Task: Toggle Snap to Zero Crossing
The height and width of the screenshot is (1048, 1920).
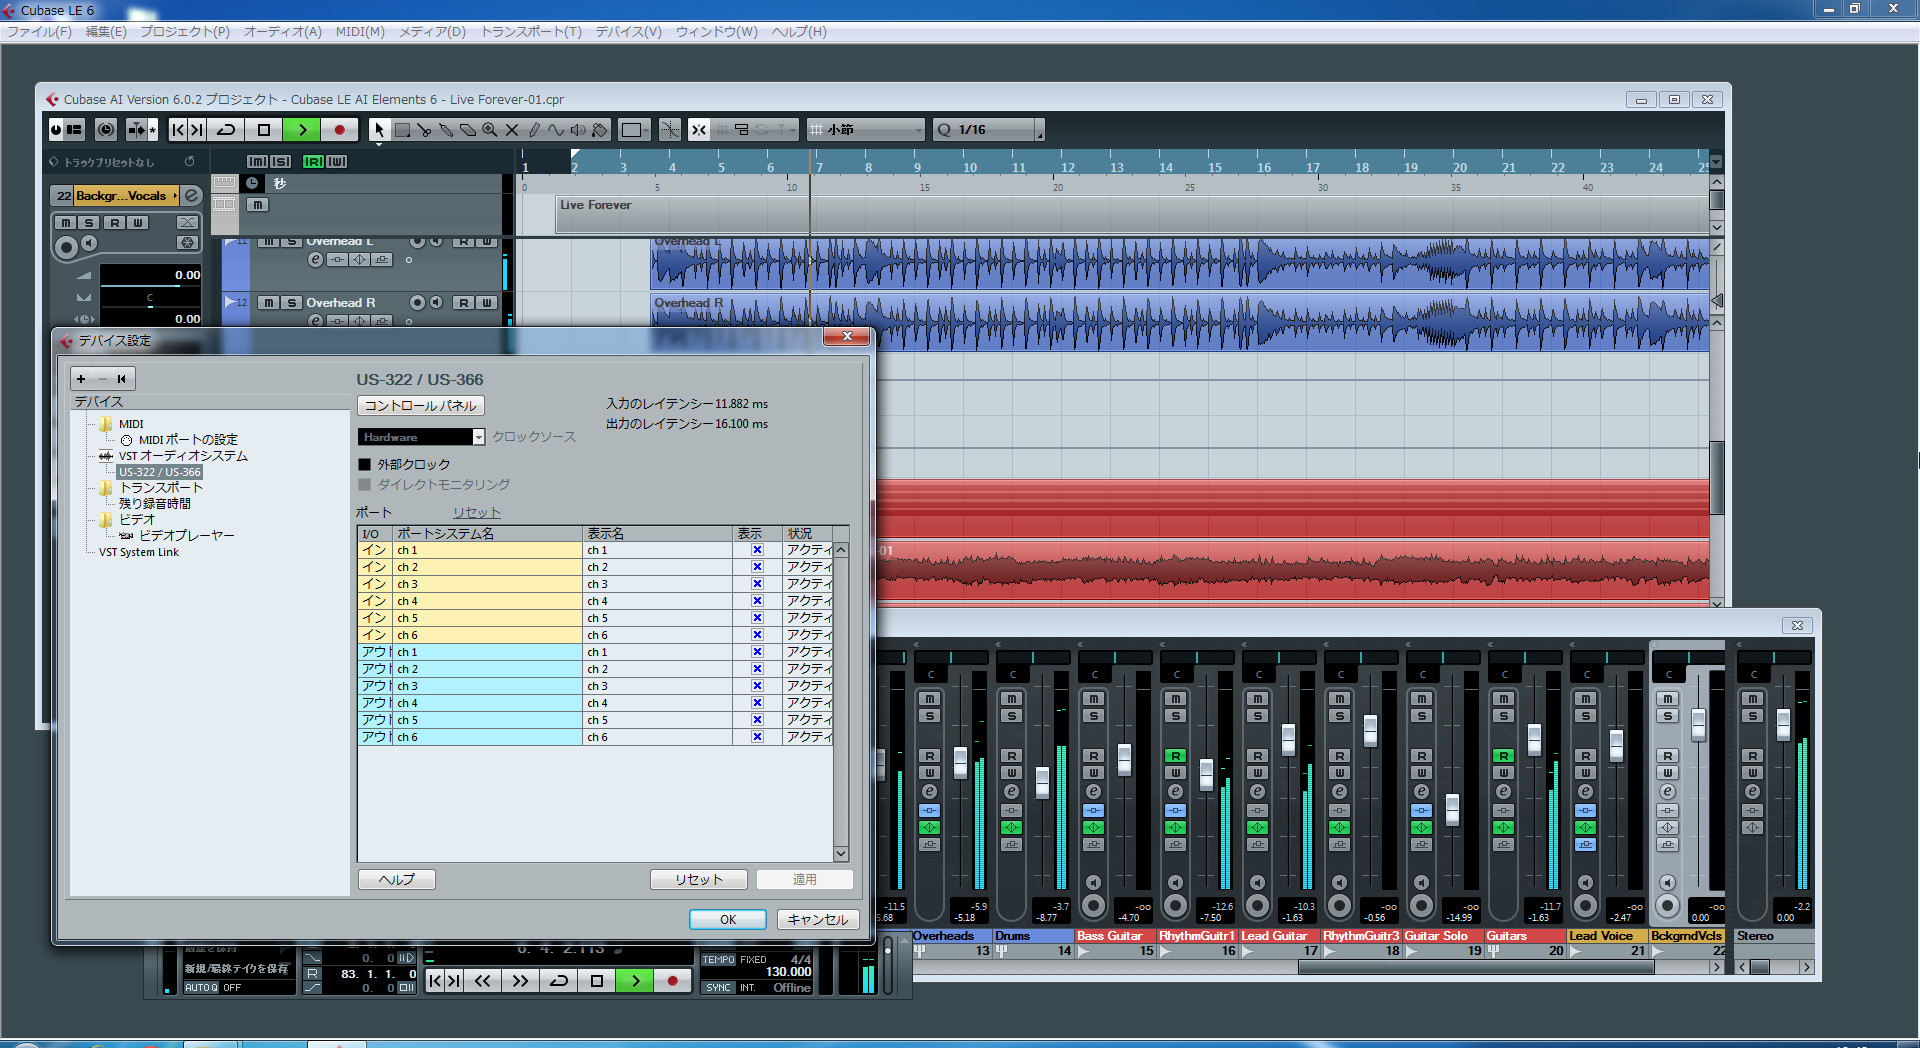Action: point(670,130)
